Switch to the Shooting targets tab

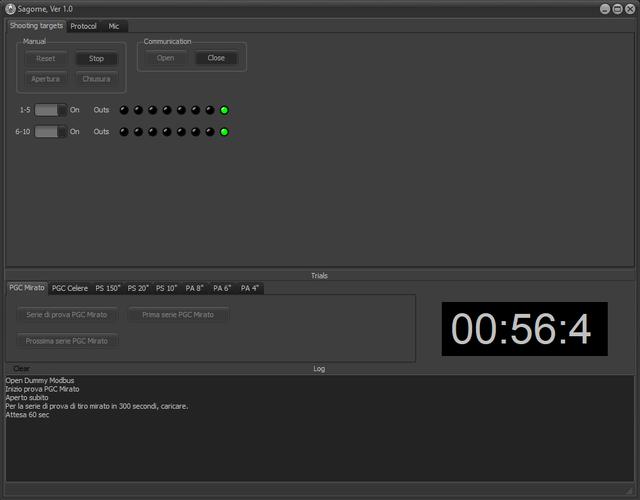pyautogui.click(x=36, y=26)
